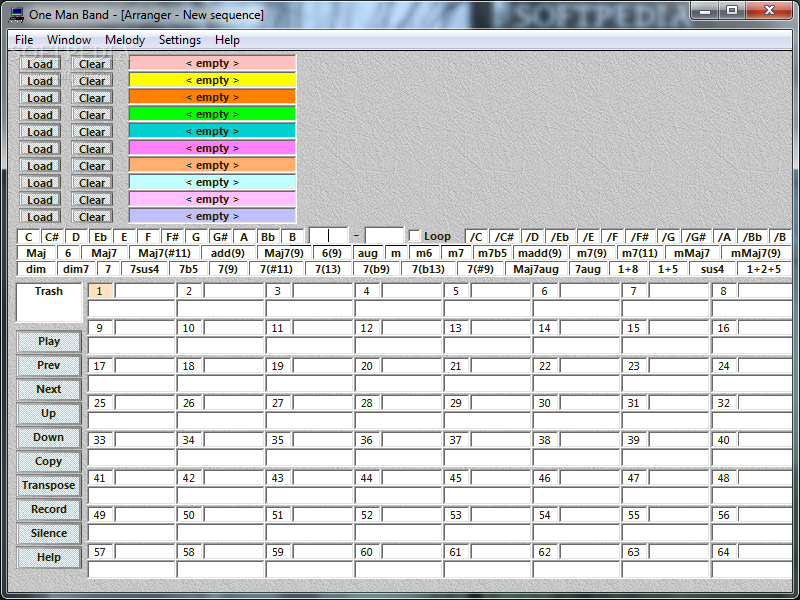Open the Help menu in menu bar

tap(227, 40)
